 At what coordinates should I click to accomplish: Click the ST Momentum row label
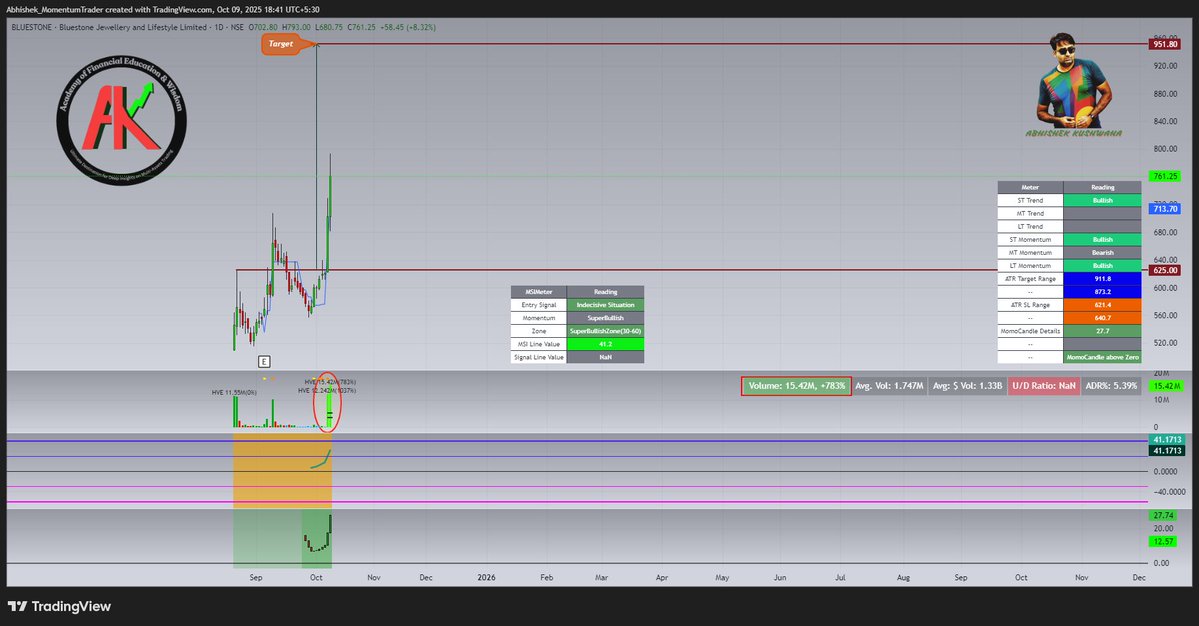1030,239
